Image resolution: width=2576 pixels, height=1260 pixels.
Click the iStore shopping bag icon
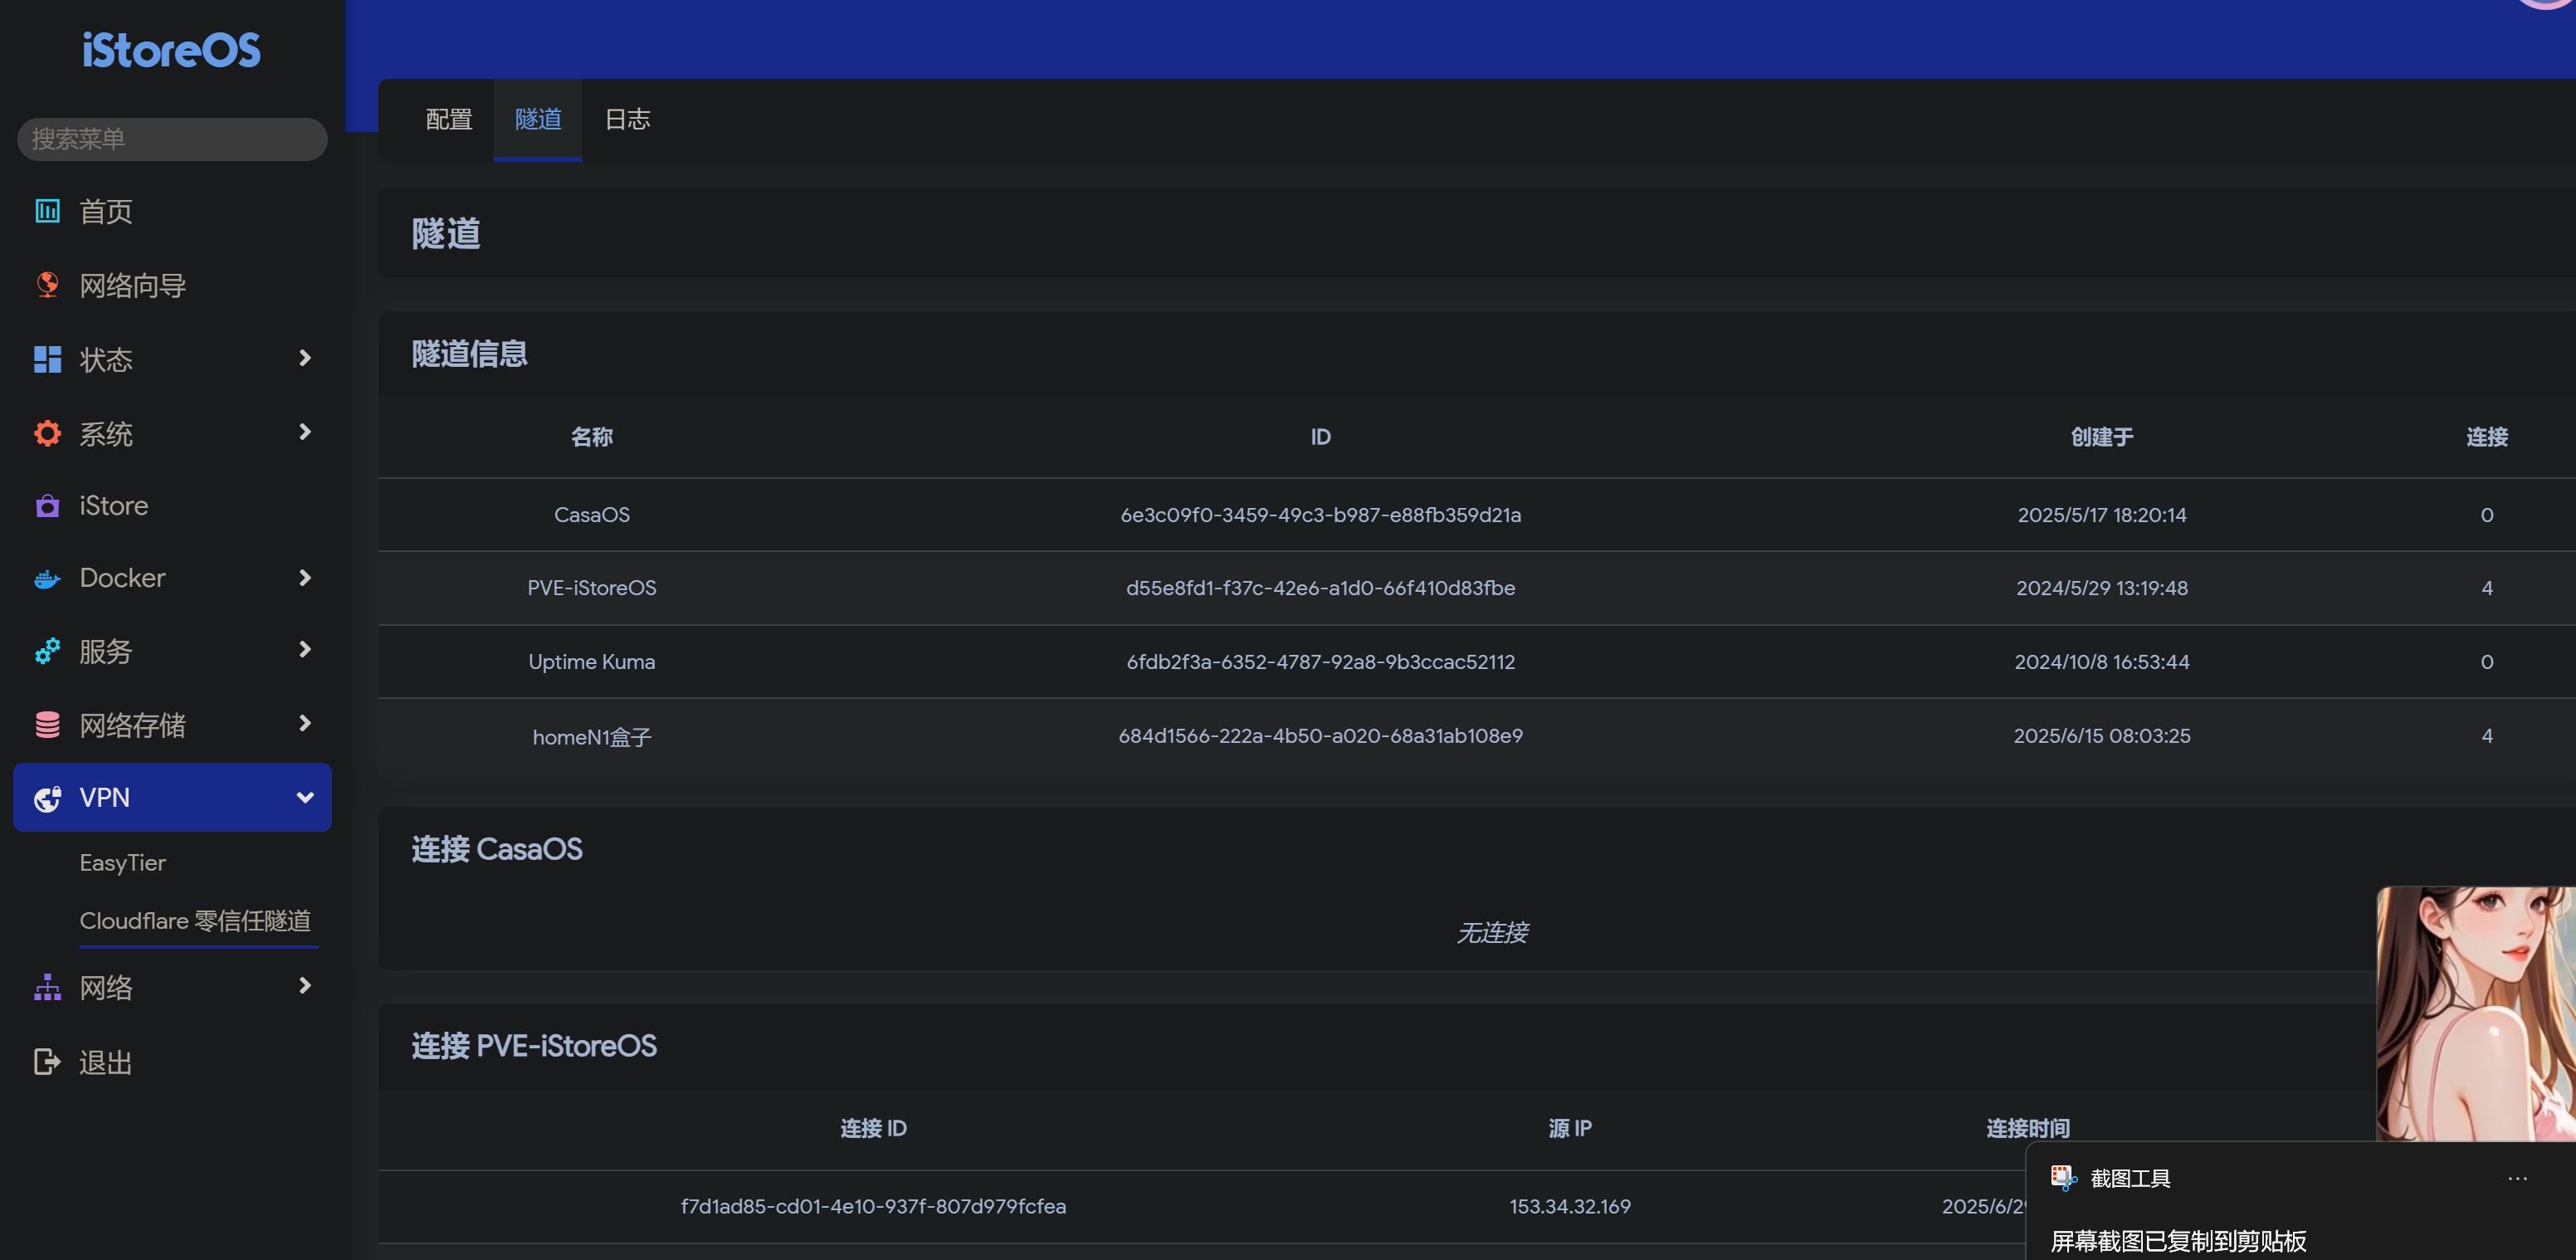47,506
